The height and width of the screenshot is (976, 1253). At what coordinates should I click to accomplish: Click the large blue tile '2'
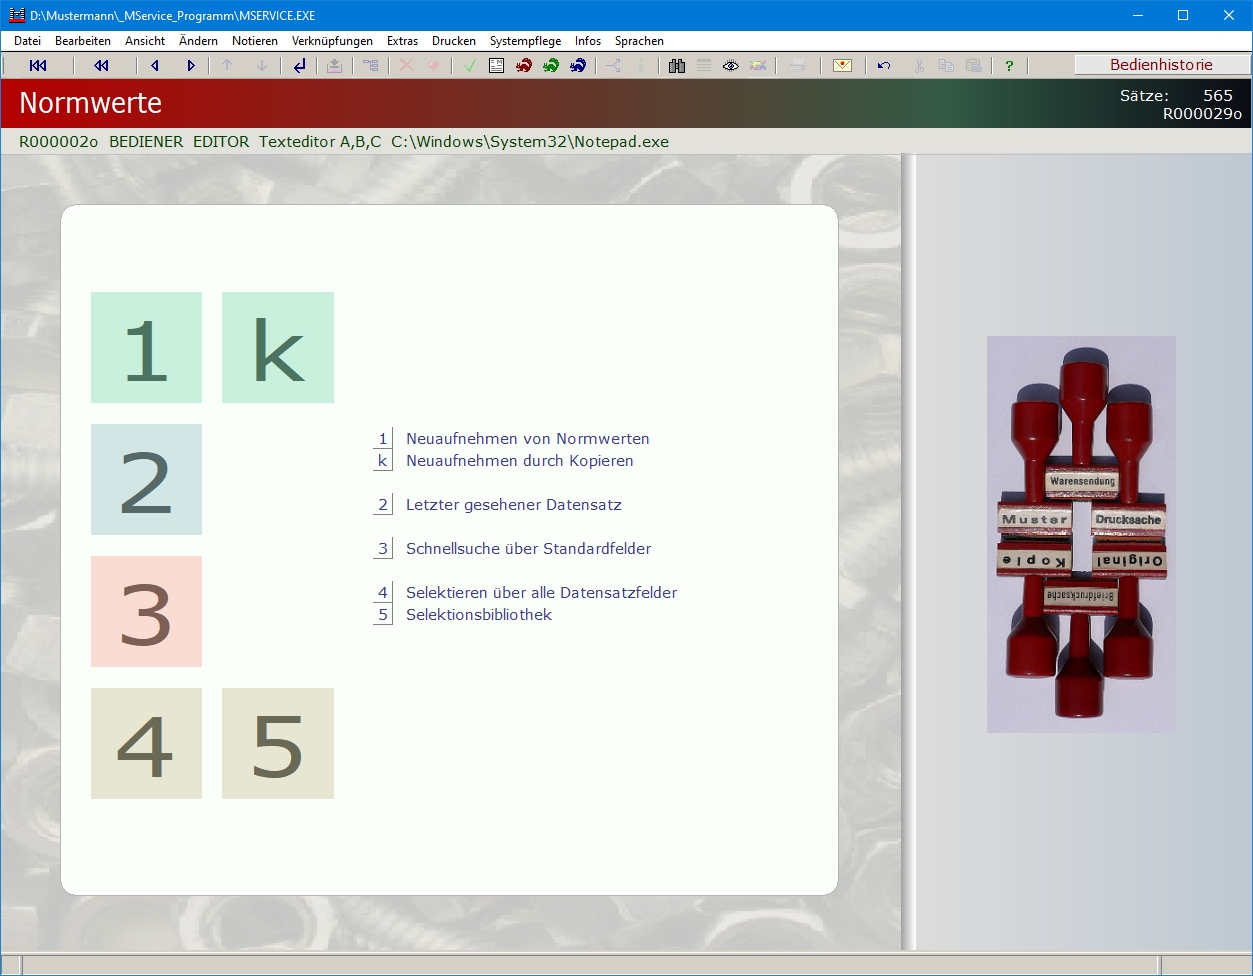click(x=146, y=479)
